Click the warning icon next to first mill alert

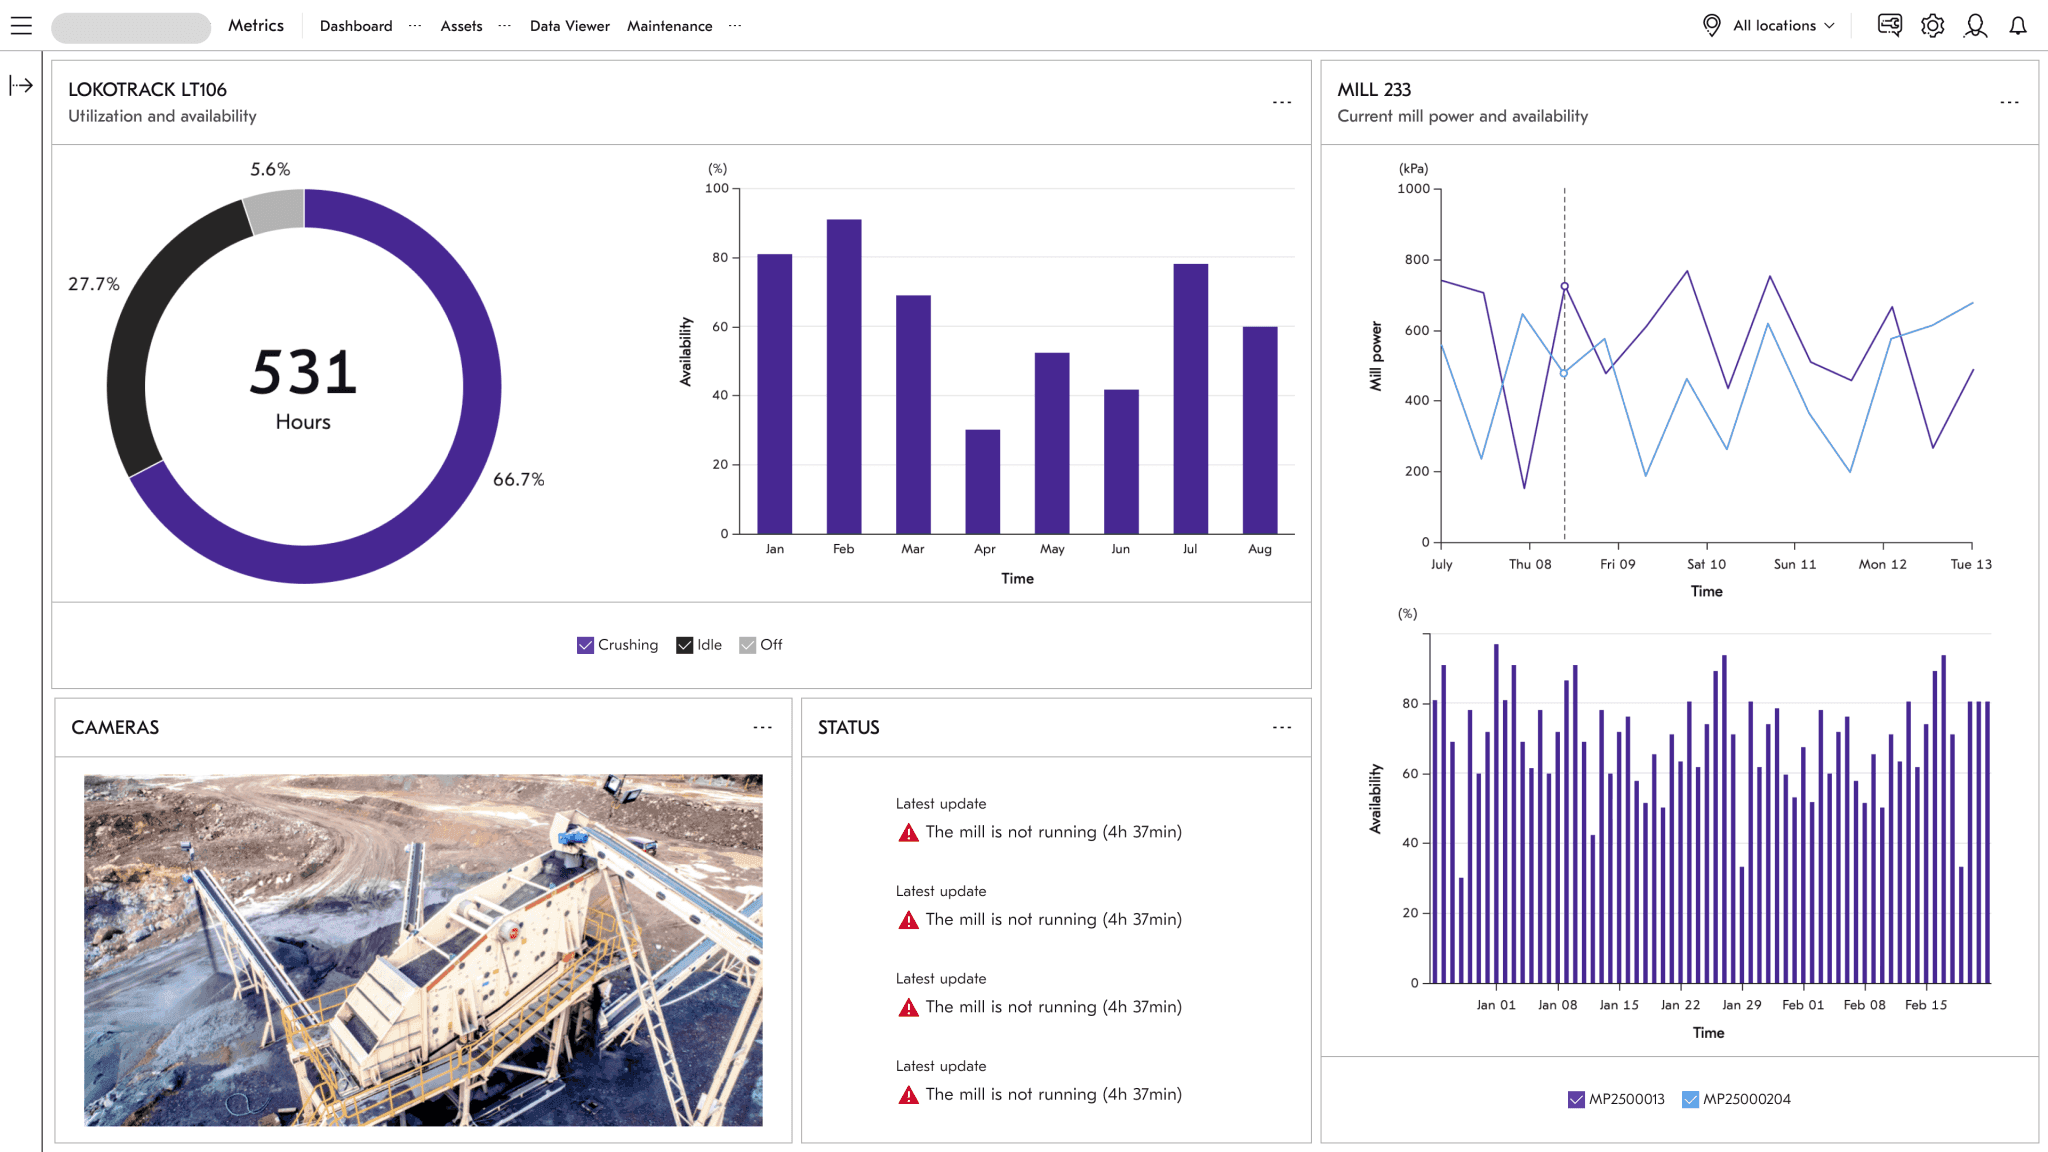[908, 831]
